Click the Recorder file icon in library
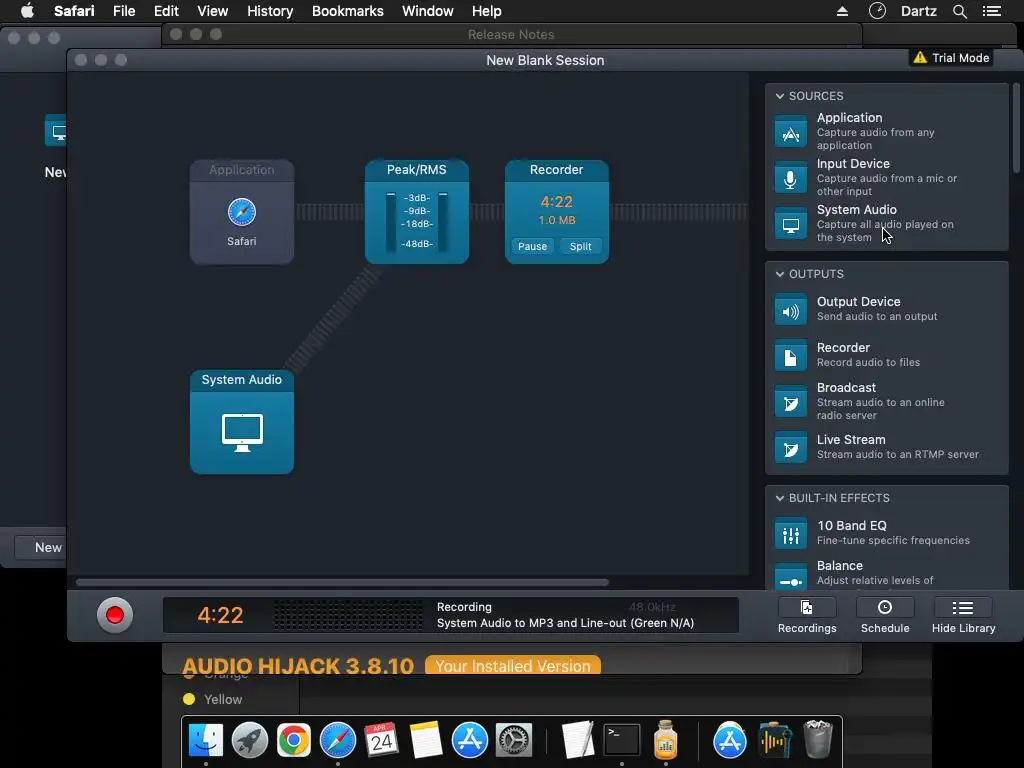The width and height of the screenshot is (1024, 768). pos(790,357)
